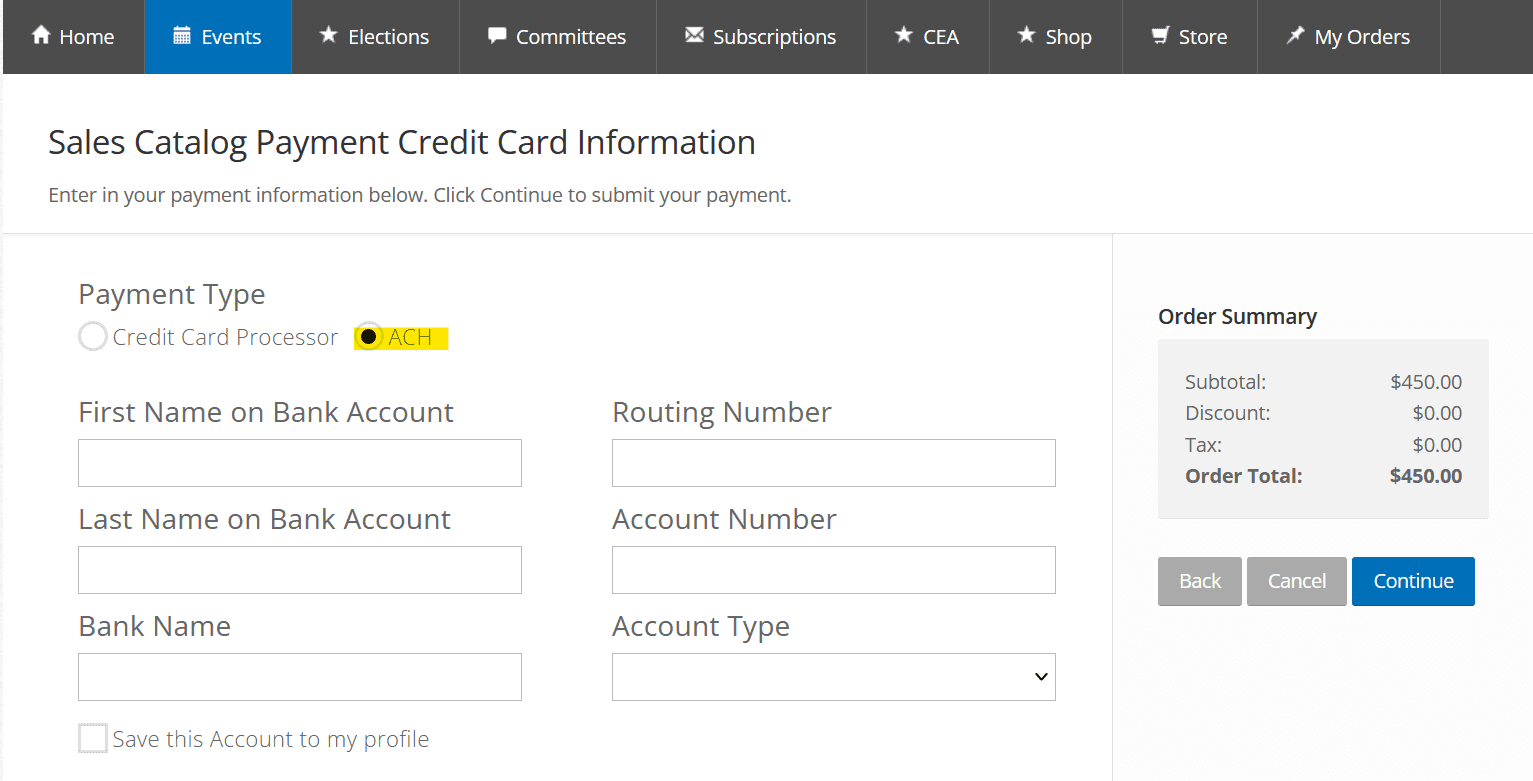Switch to the Events navigation tab
This screenshot has height=781, width=1533.
pos(218,36)
